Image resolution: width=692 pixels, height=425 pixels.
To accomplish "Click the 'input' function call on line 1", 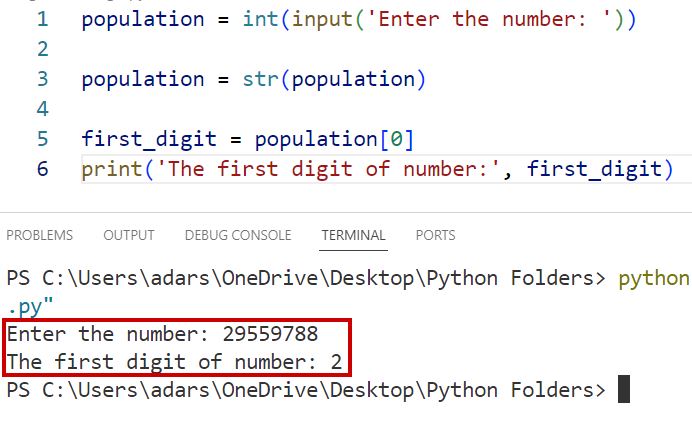I will (x=322, y=20).
